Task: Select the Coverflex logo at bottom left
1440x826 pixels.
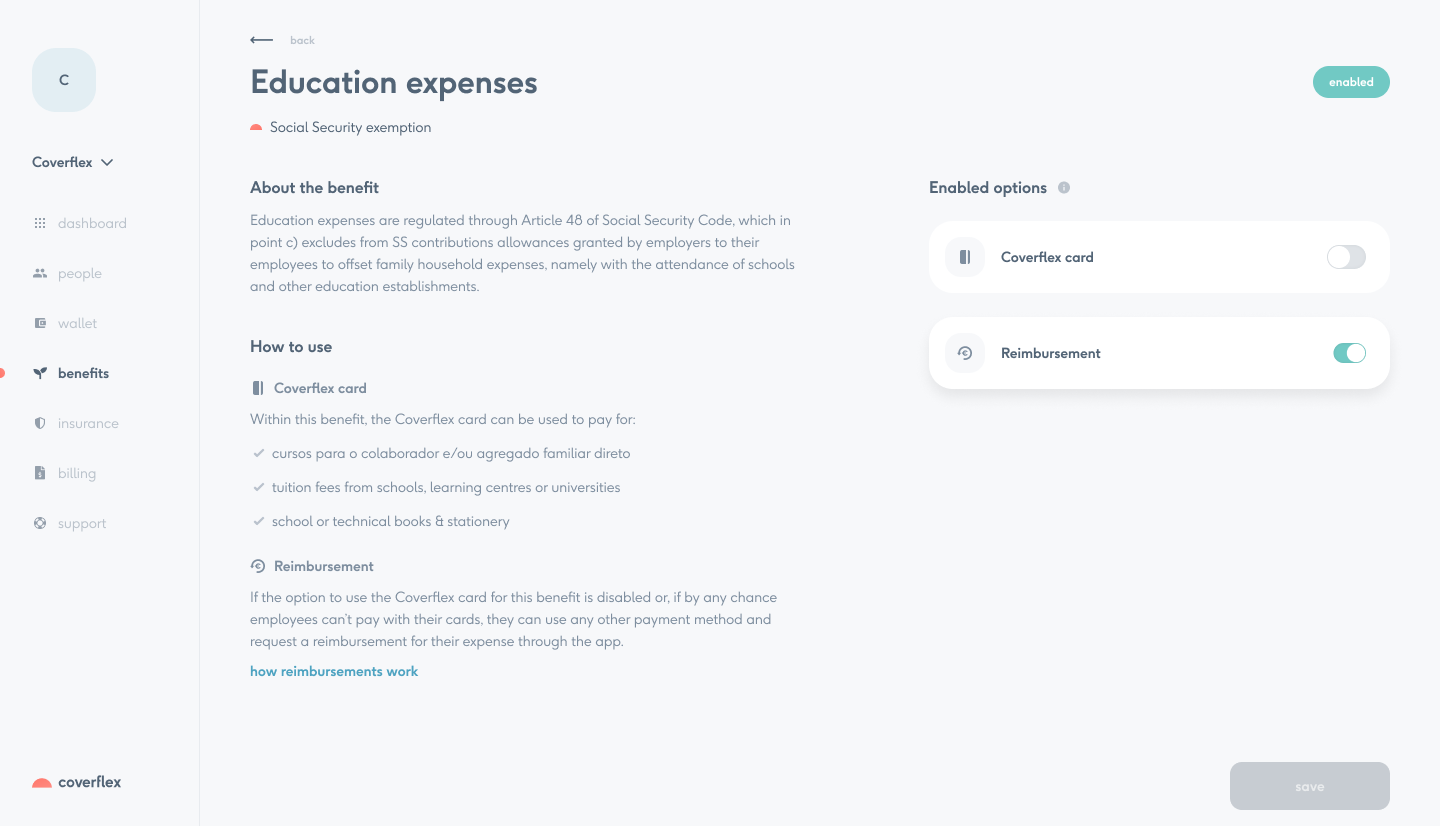Action: tap(76, 782)
